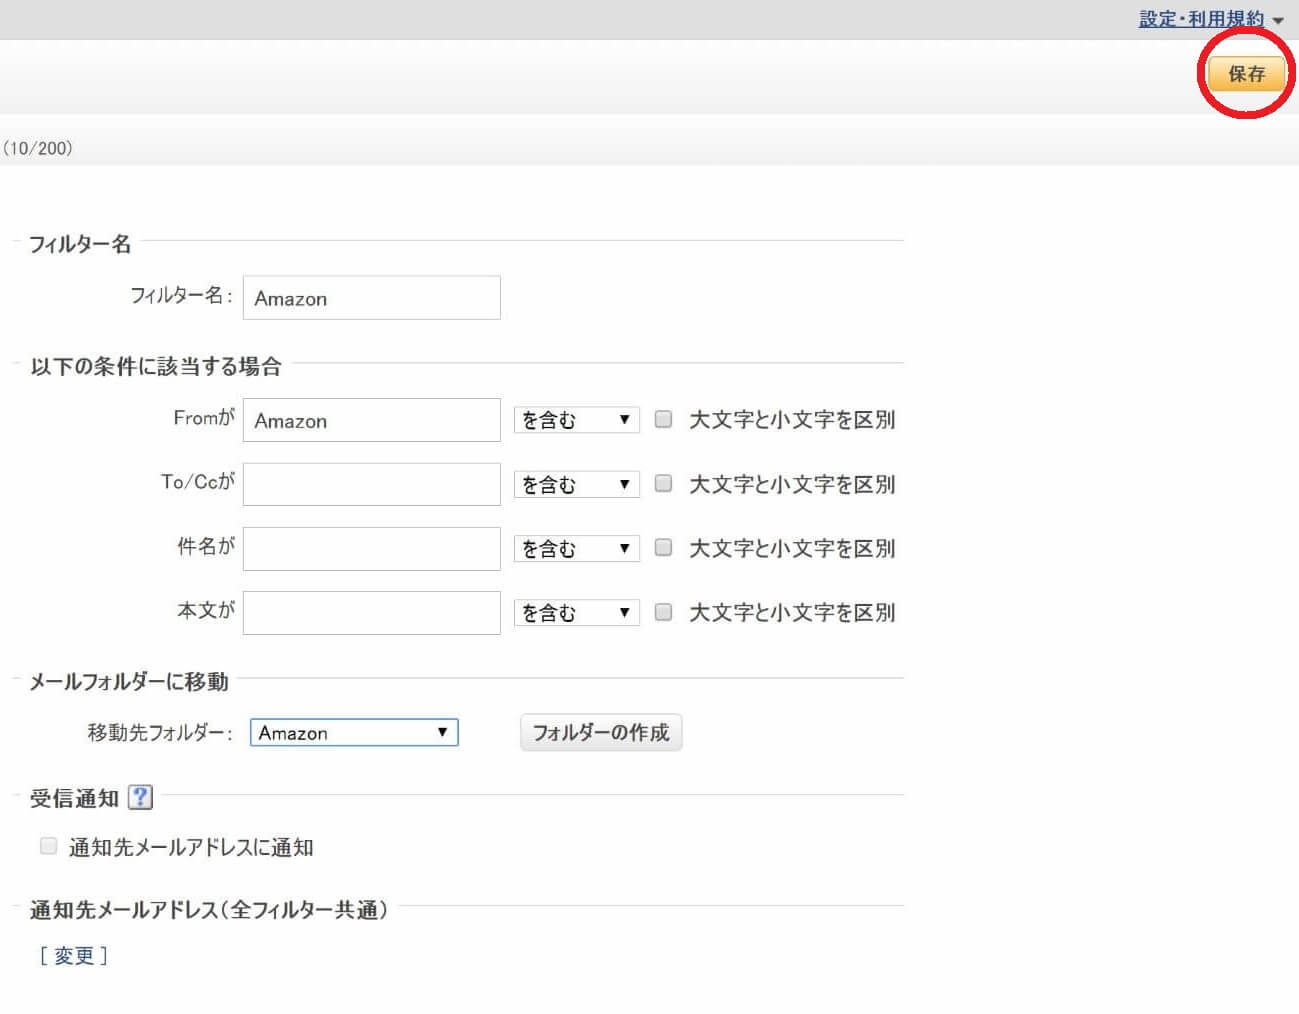
Task: Open the 件名が を含む condition dropdown
Action: tap(576, 549)
